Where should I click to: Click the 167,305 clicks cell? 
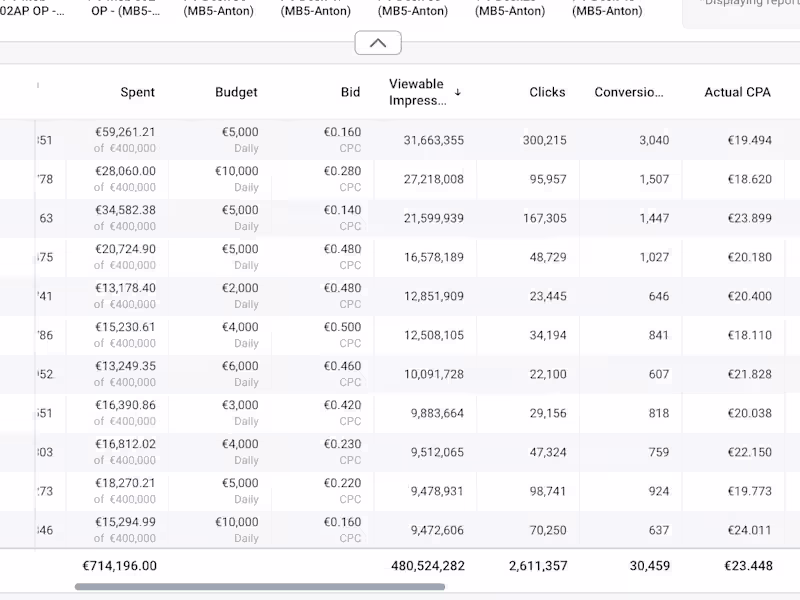pyautogui.click(x=544, y=218)
